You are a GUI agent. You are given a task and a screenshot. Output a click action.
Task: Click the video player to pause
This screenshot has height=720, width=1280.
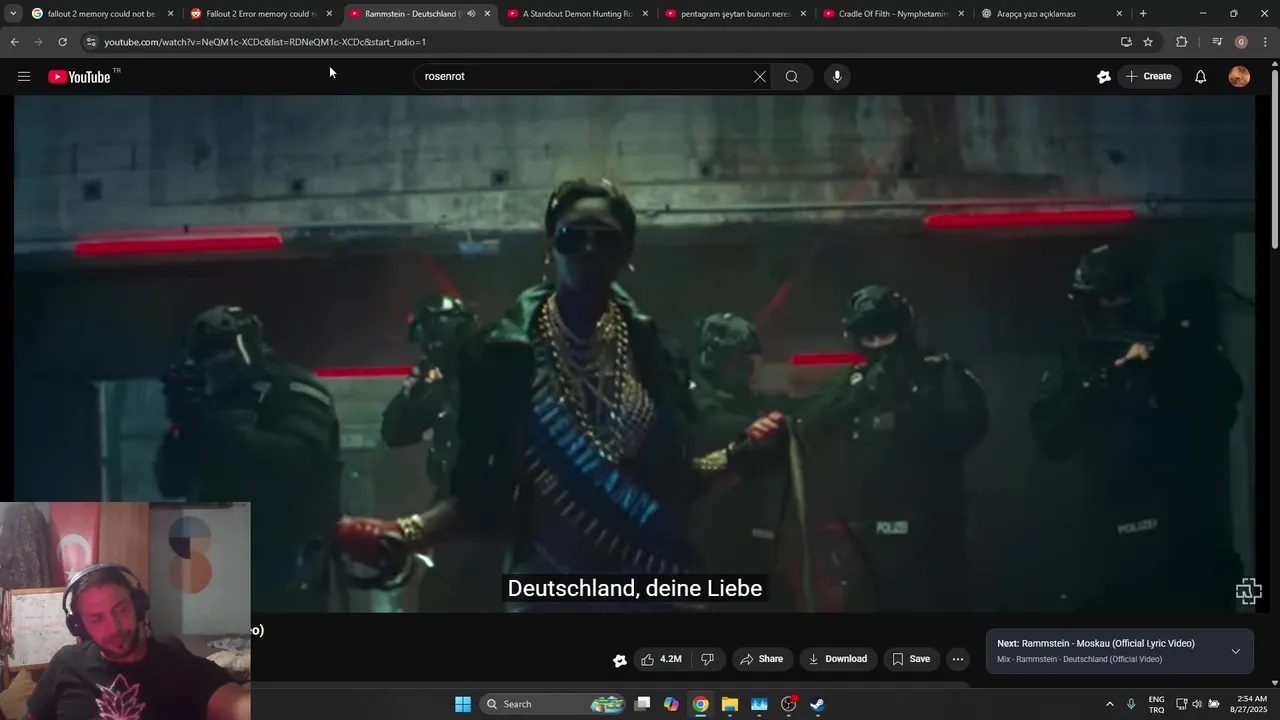pyautogui.click(x=634, y=354)
